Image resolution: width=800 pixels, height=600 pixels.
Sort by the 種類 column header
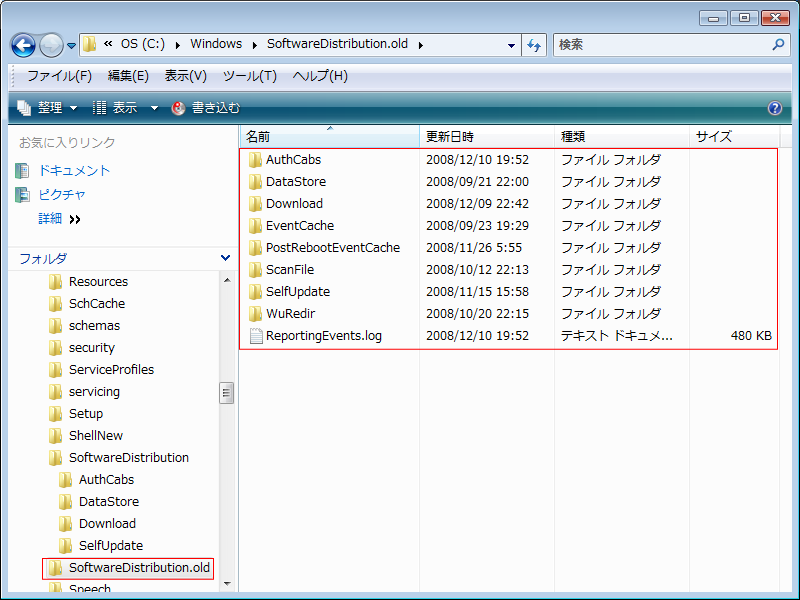click(621, 137)
